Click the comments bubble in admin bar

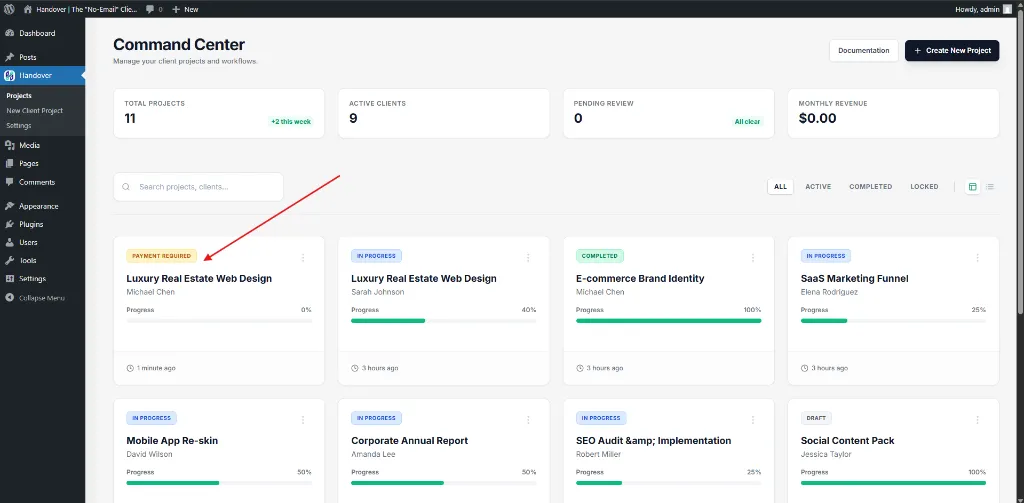(x=150, y=9)
